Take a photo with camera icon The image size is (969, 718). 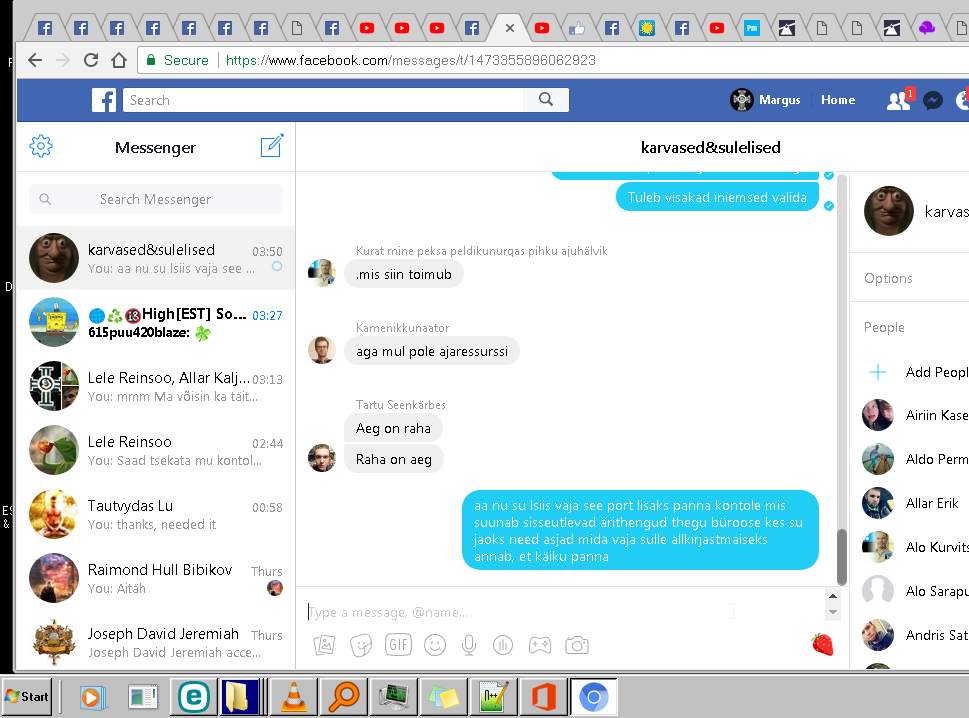tap(577, 646)
